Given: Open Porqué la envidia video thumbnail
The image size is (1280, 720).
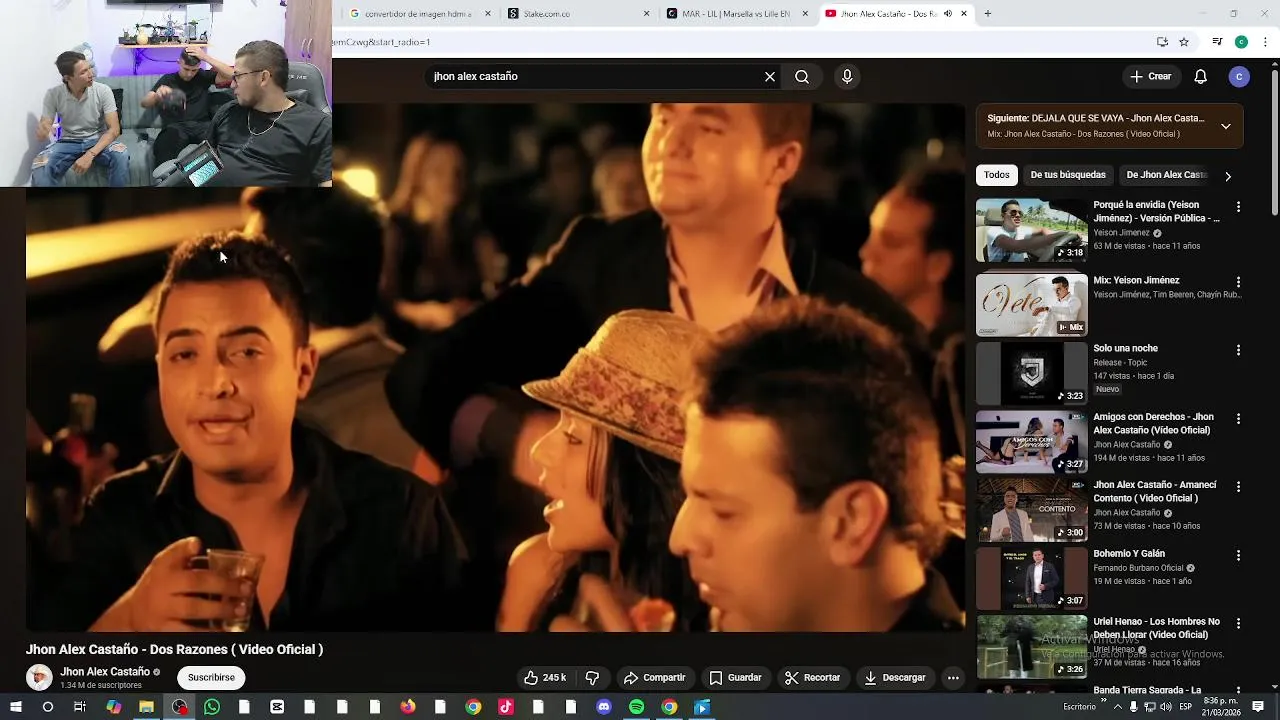Looking at the screenshot, I should pos(1032,230).
